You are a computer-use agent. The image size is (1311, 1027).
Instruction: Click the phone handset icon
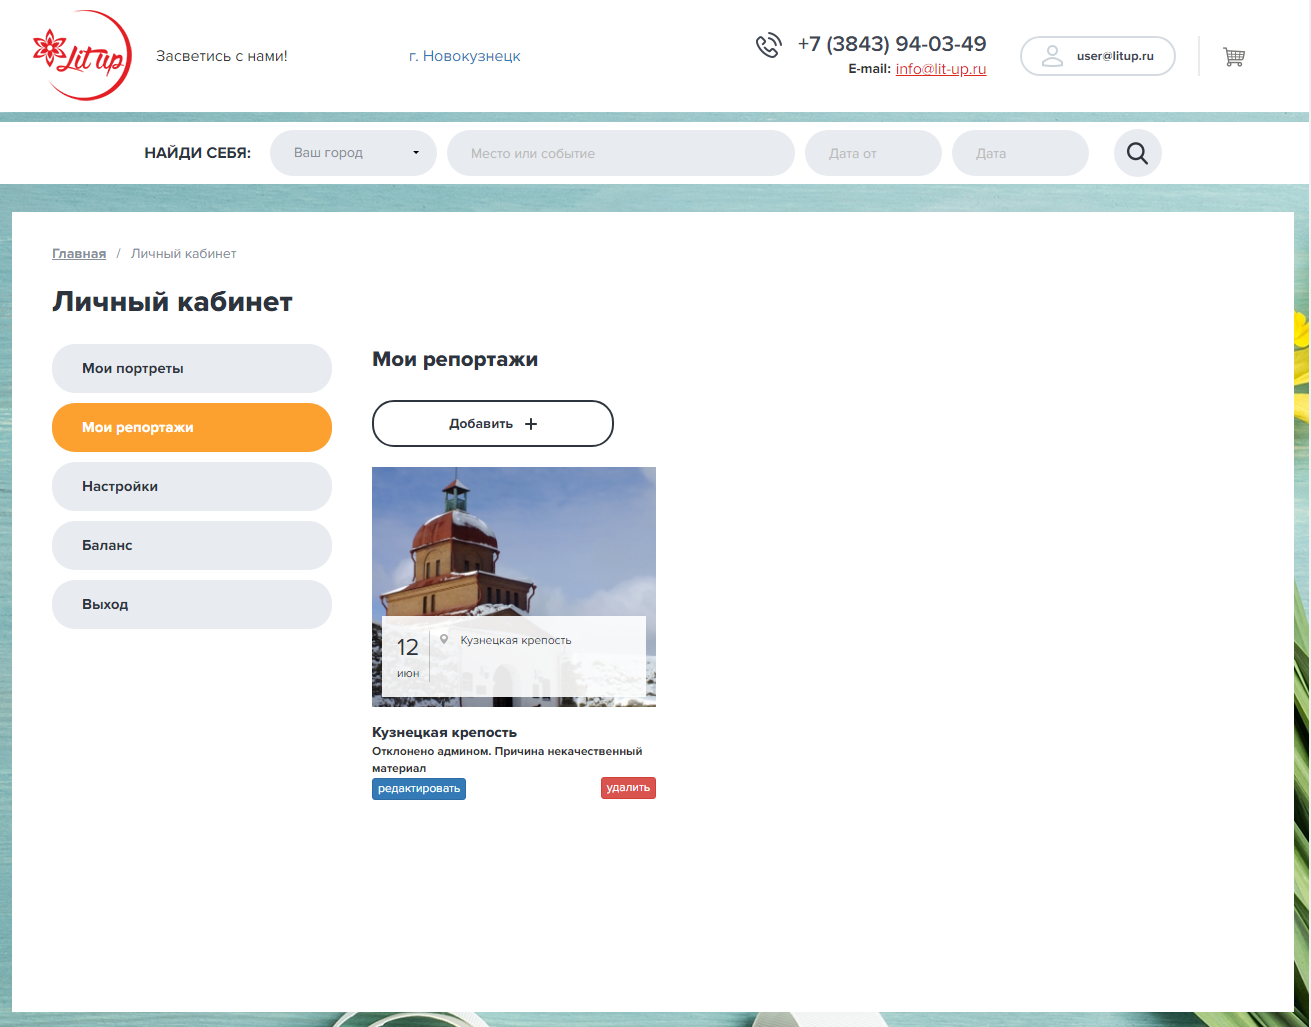click(x=768, y=45)
